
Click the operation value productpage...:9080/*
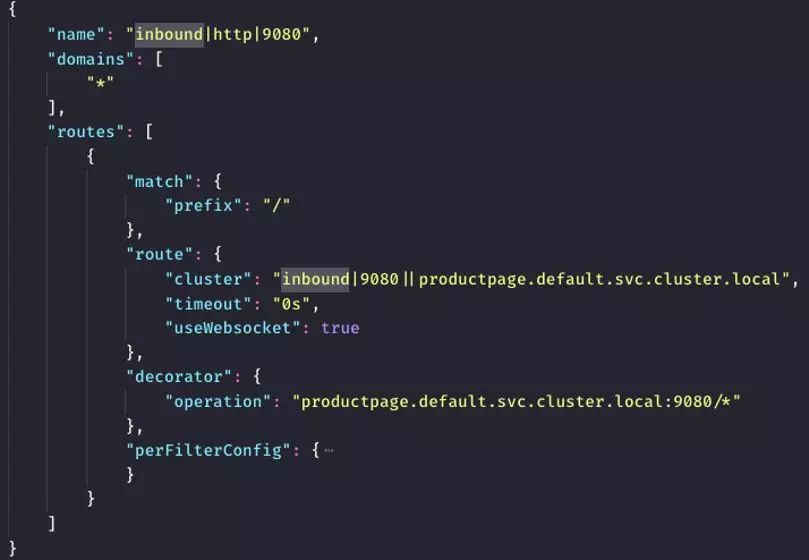tap(516, 402)
